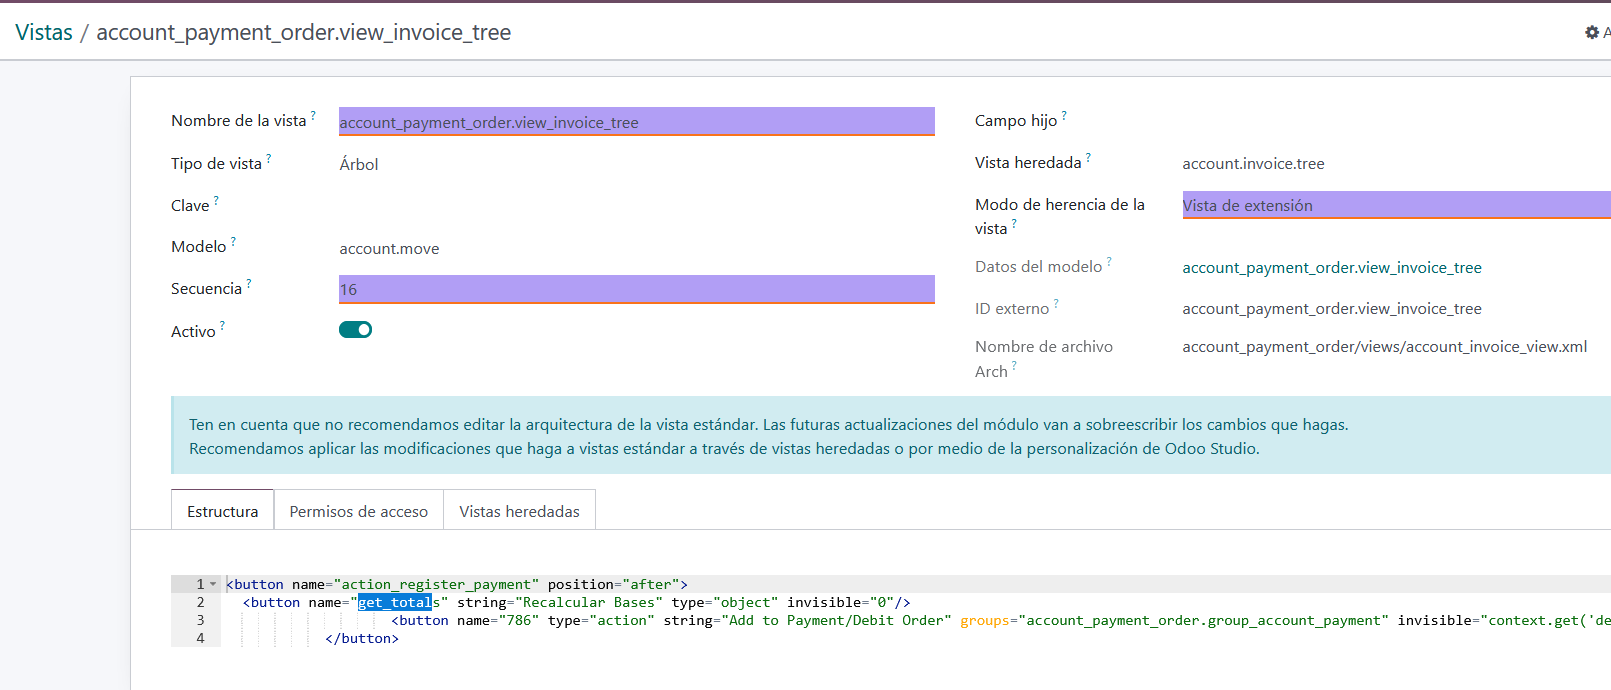The width and height of the screenshot is (1611, 690).
Task: Click into the Nombre de la vista field
Action: (636, 122)
